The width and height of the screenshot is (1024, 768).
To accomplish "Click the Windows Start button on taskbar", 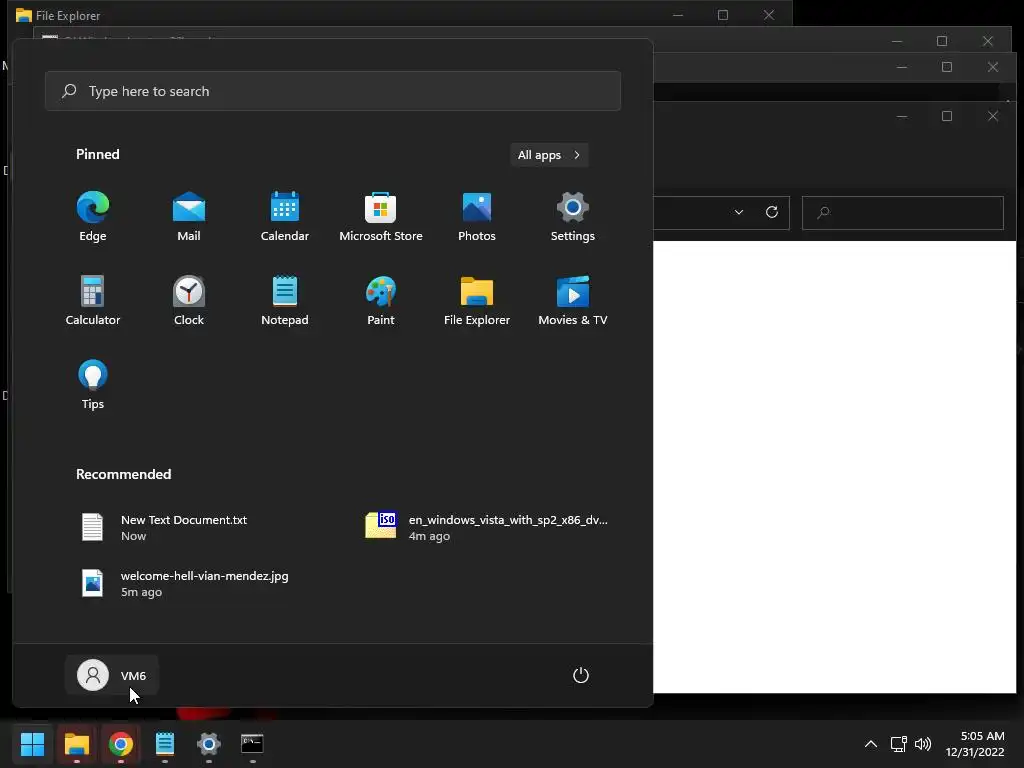I will pyautogui.click(x=32, y=744).
